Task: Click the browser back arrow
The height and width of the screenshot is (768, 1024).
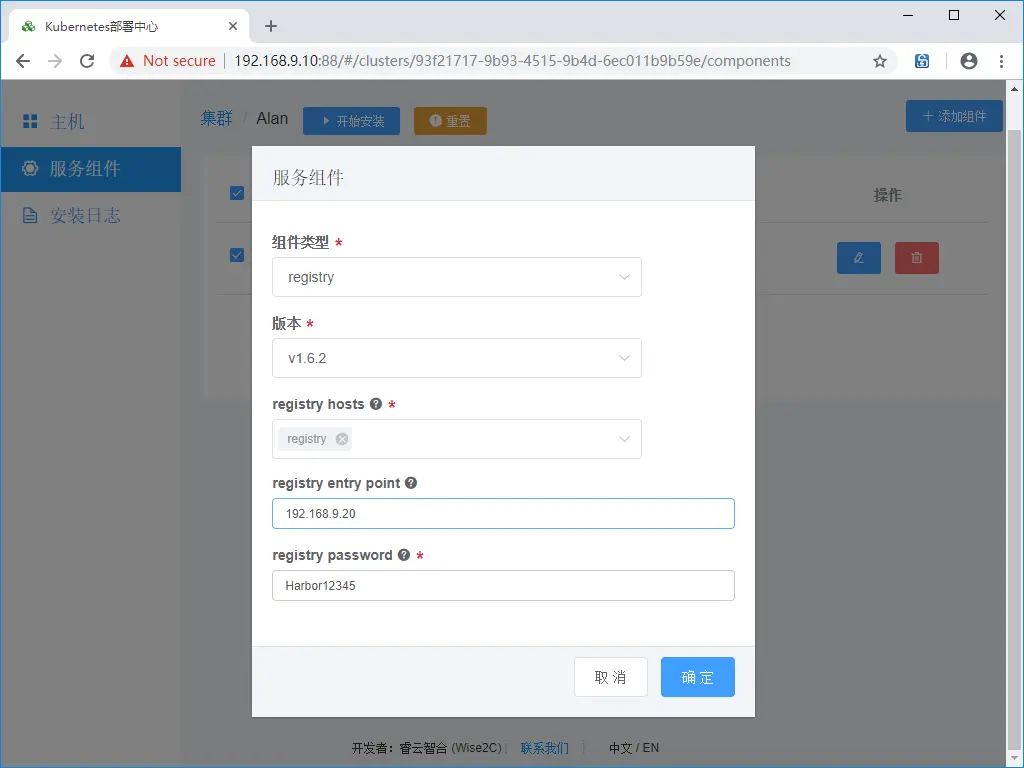Action: coord(23,61)
